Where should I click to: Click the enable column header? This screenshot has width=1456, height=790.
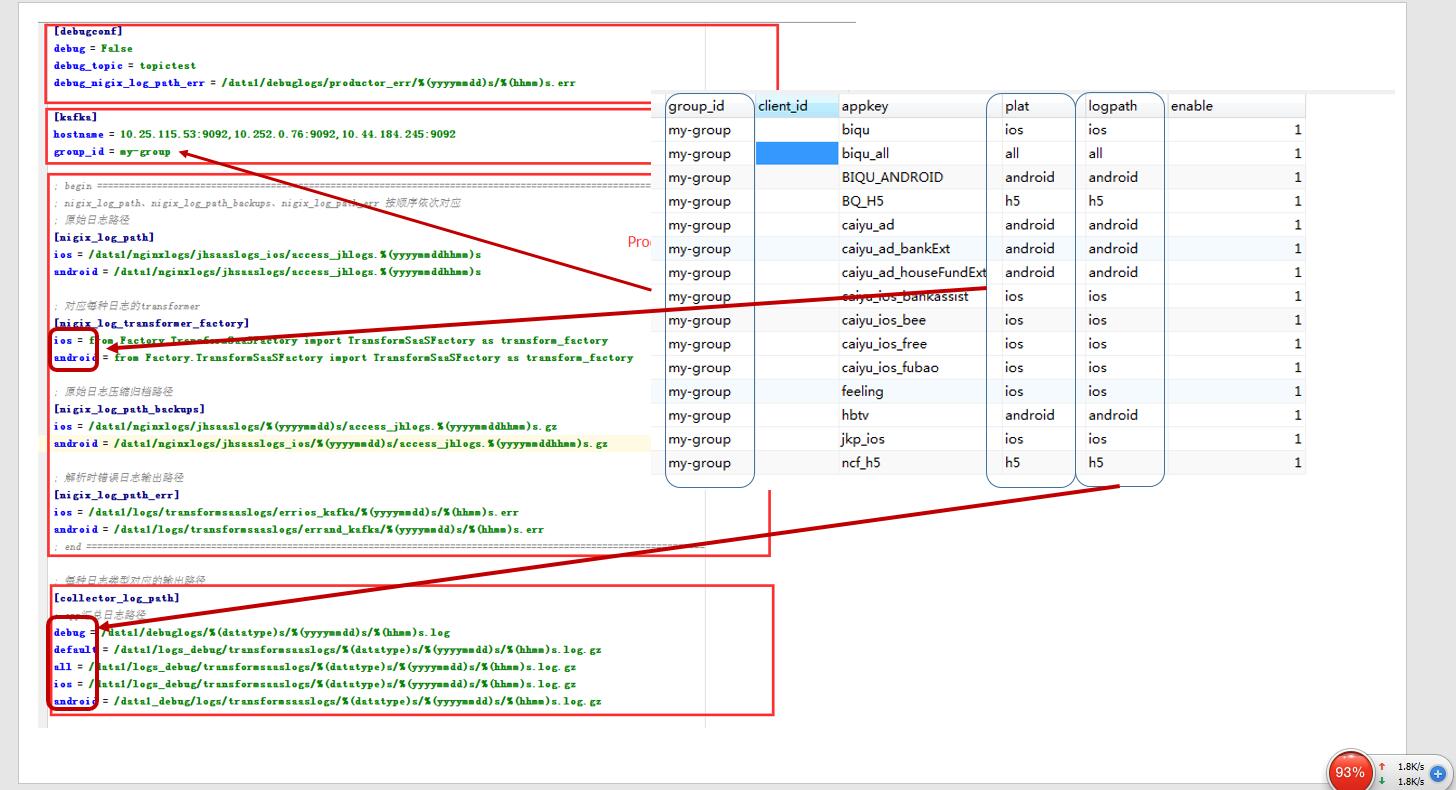pyautogui.click(x=1192, y=106)
